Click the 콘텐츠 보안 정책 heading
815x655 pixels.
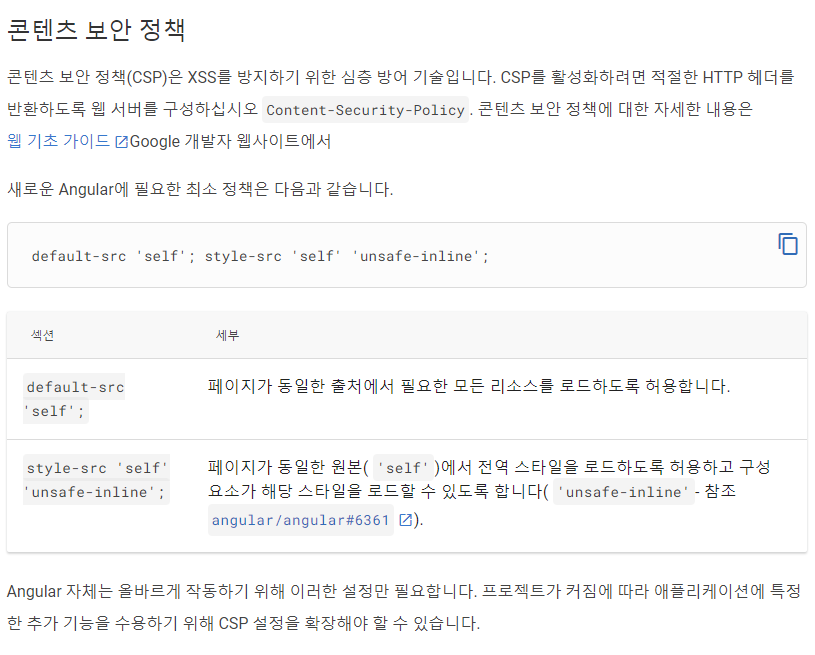96,30
